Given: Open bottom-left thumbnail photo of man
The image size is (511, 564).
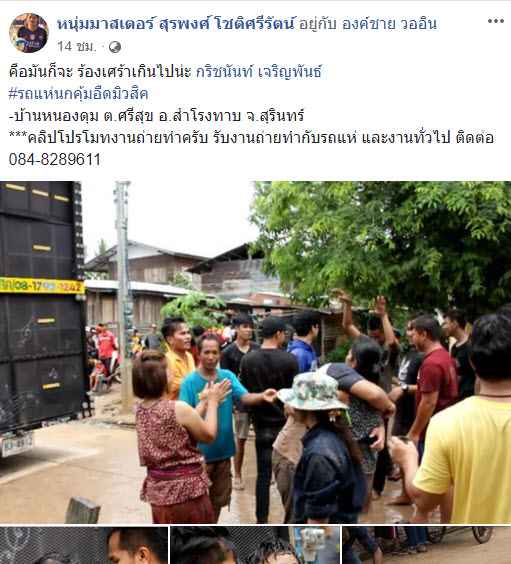Looking at the screenshot, I should click(x=84, y=545).
